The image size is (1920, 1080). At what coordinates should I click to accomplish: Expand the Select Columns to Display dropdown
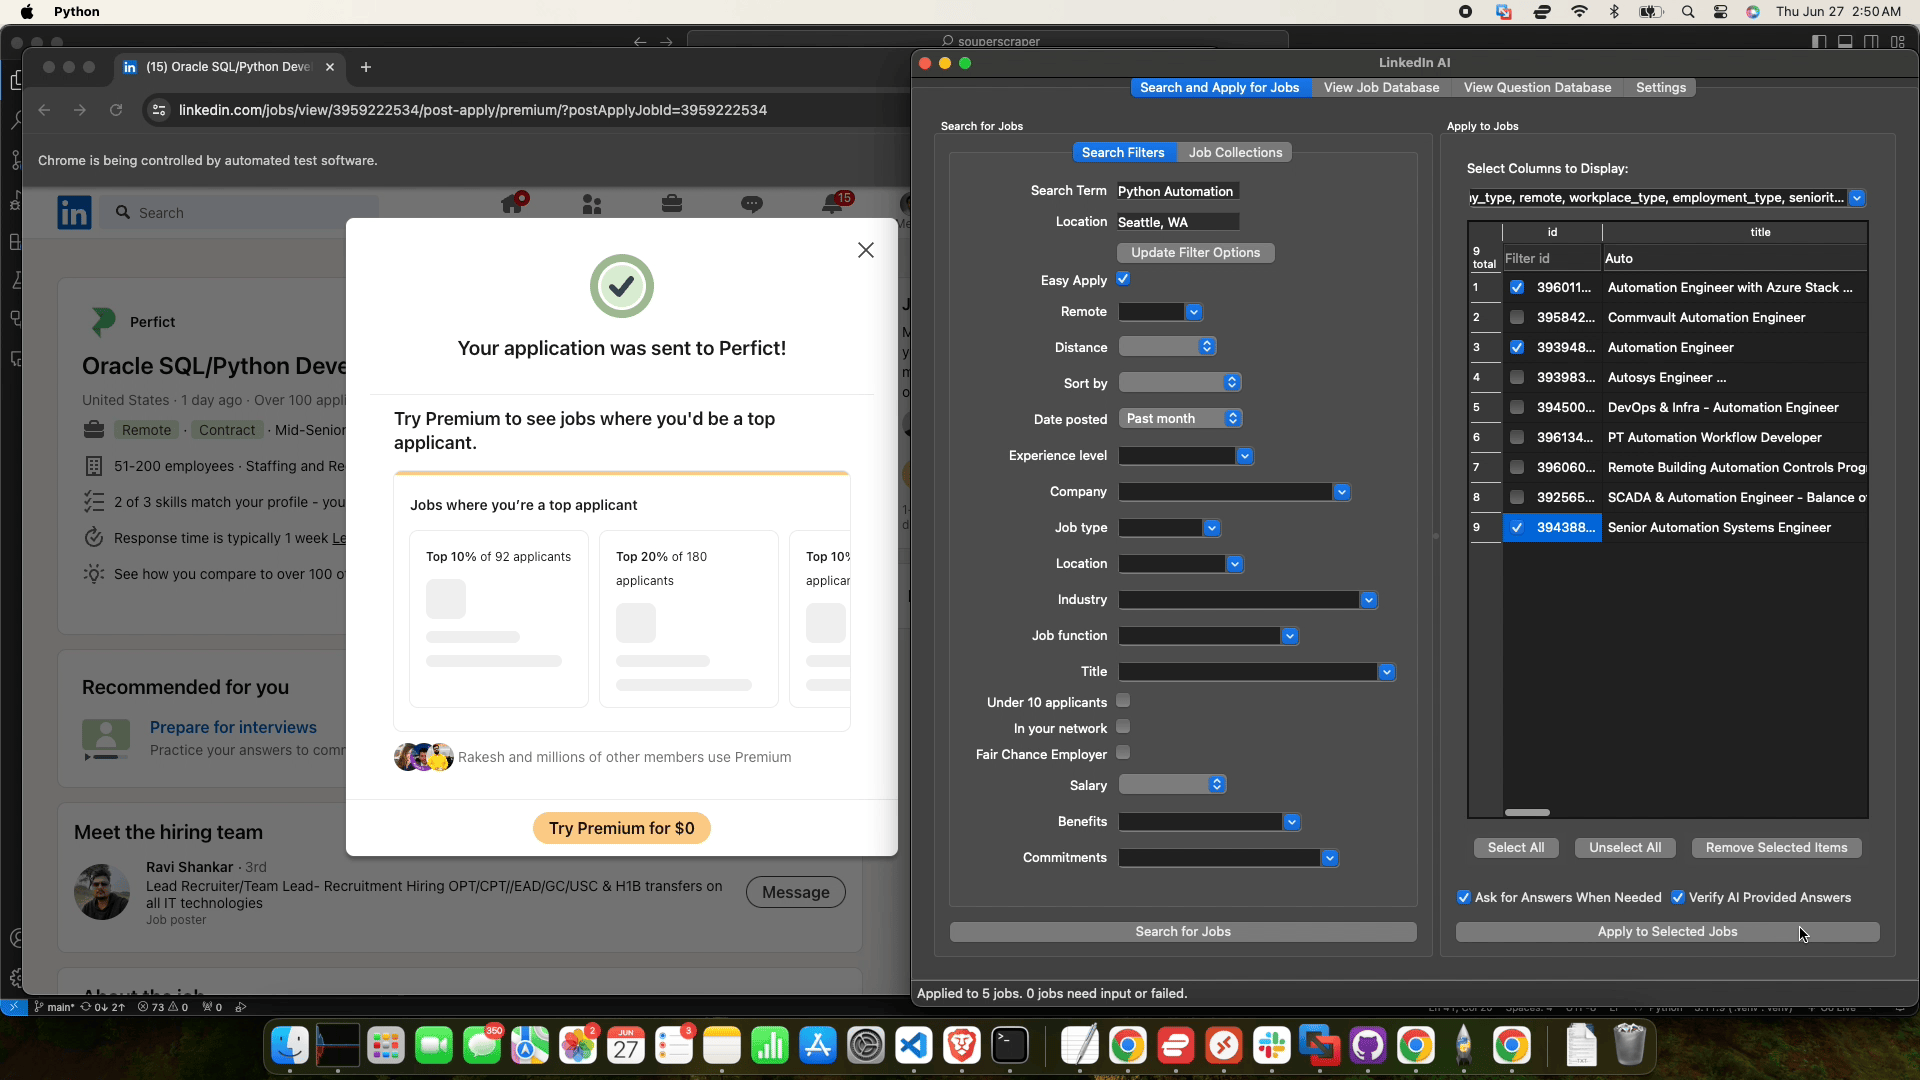[x=1857, y=198]
